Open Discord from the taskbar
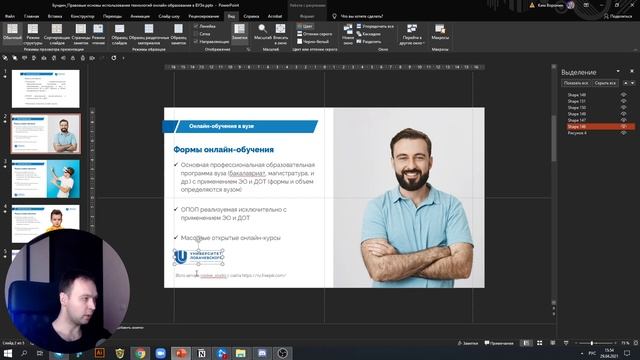Screen dimensions: 640x360 point(262,353)
